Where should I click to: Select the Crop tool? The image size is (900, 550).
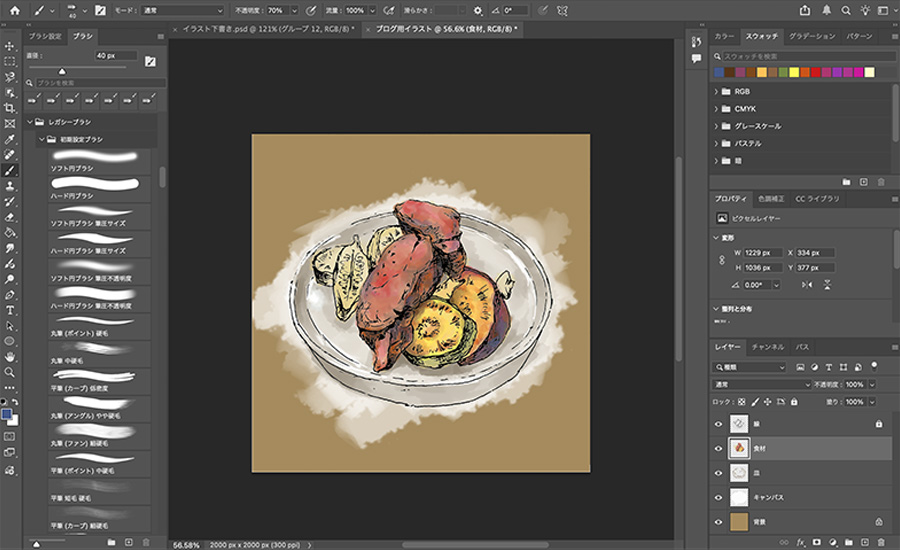(9, 108)
